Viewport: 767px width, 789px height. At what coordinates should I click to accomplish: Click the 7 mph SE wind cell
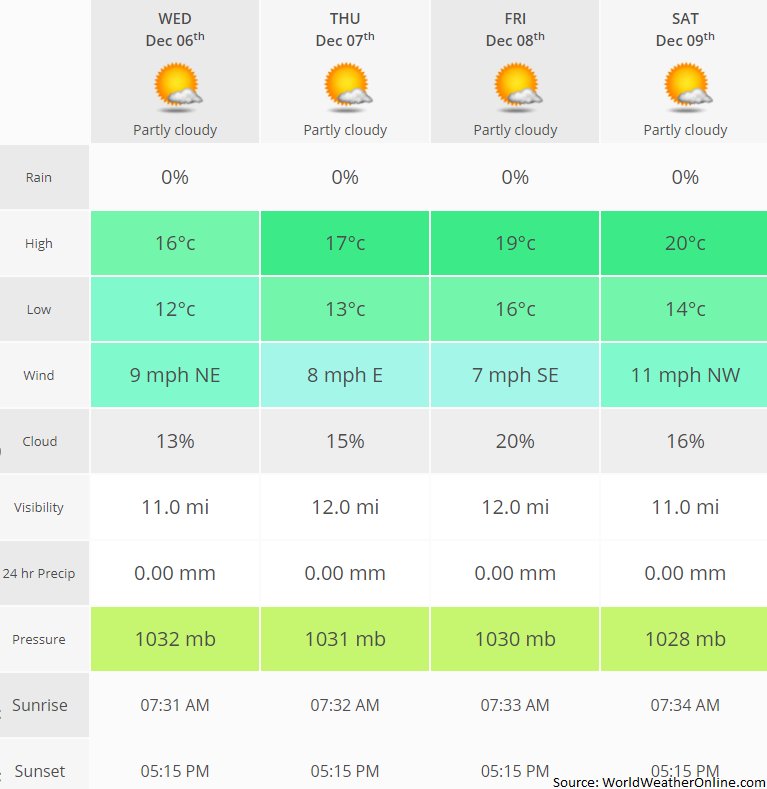(x=515, y=375)
